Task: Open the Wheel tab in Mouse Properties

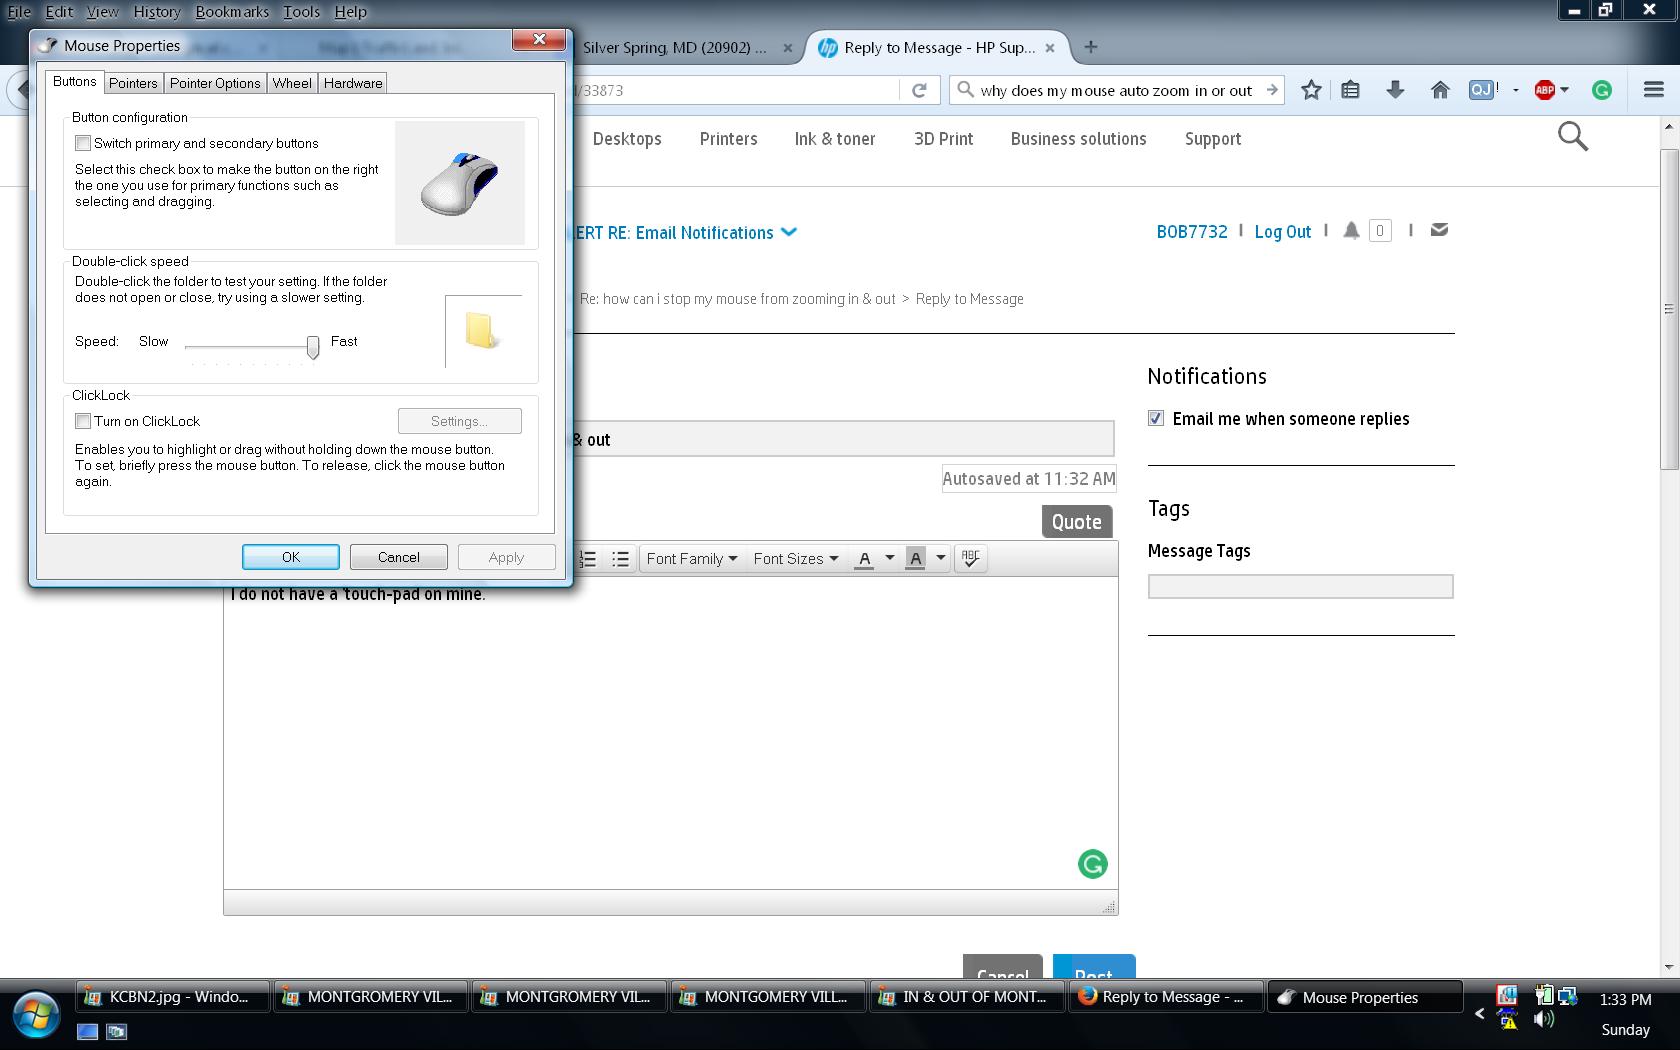Action: tap(291, 83)
